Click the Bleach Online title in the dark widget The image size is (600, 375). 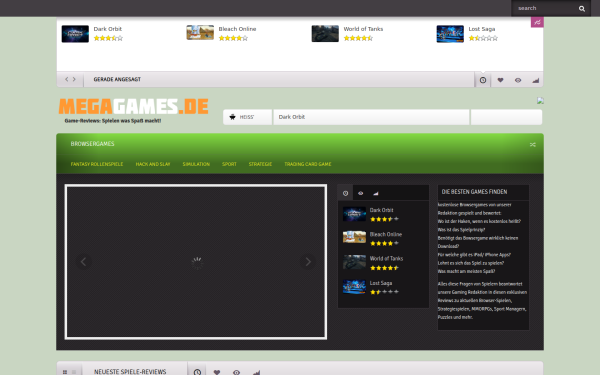click(386, 234)
